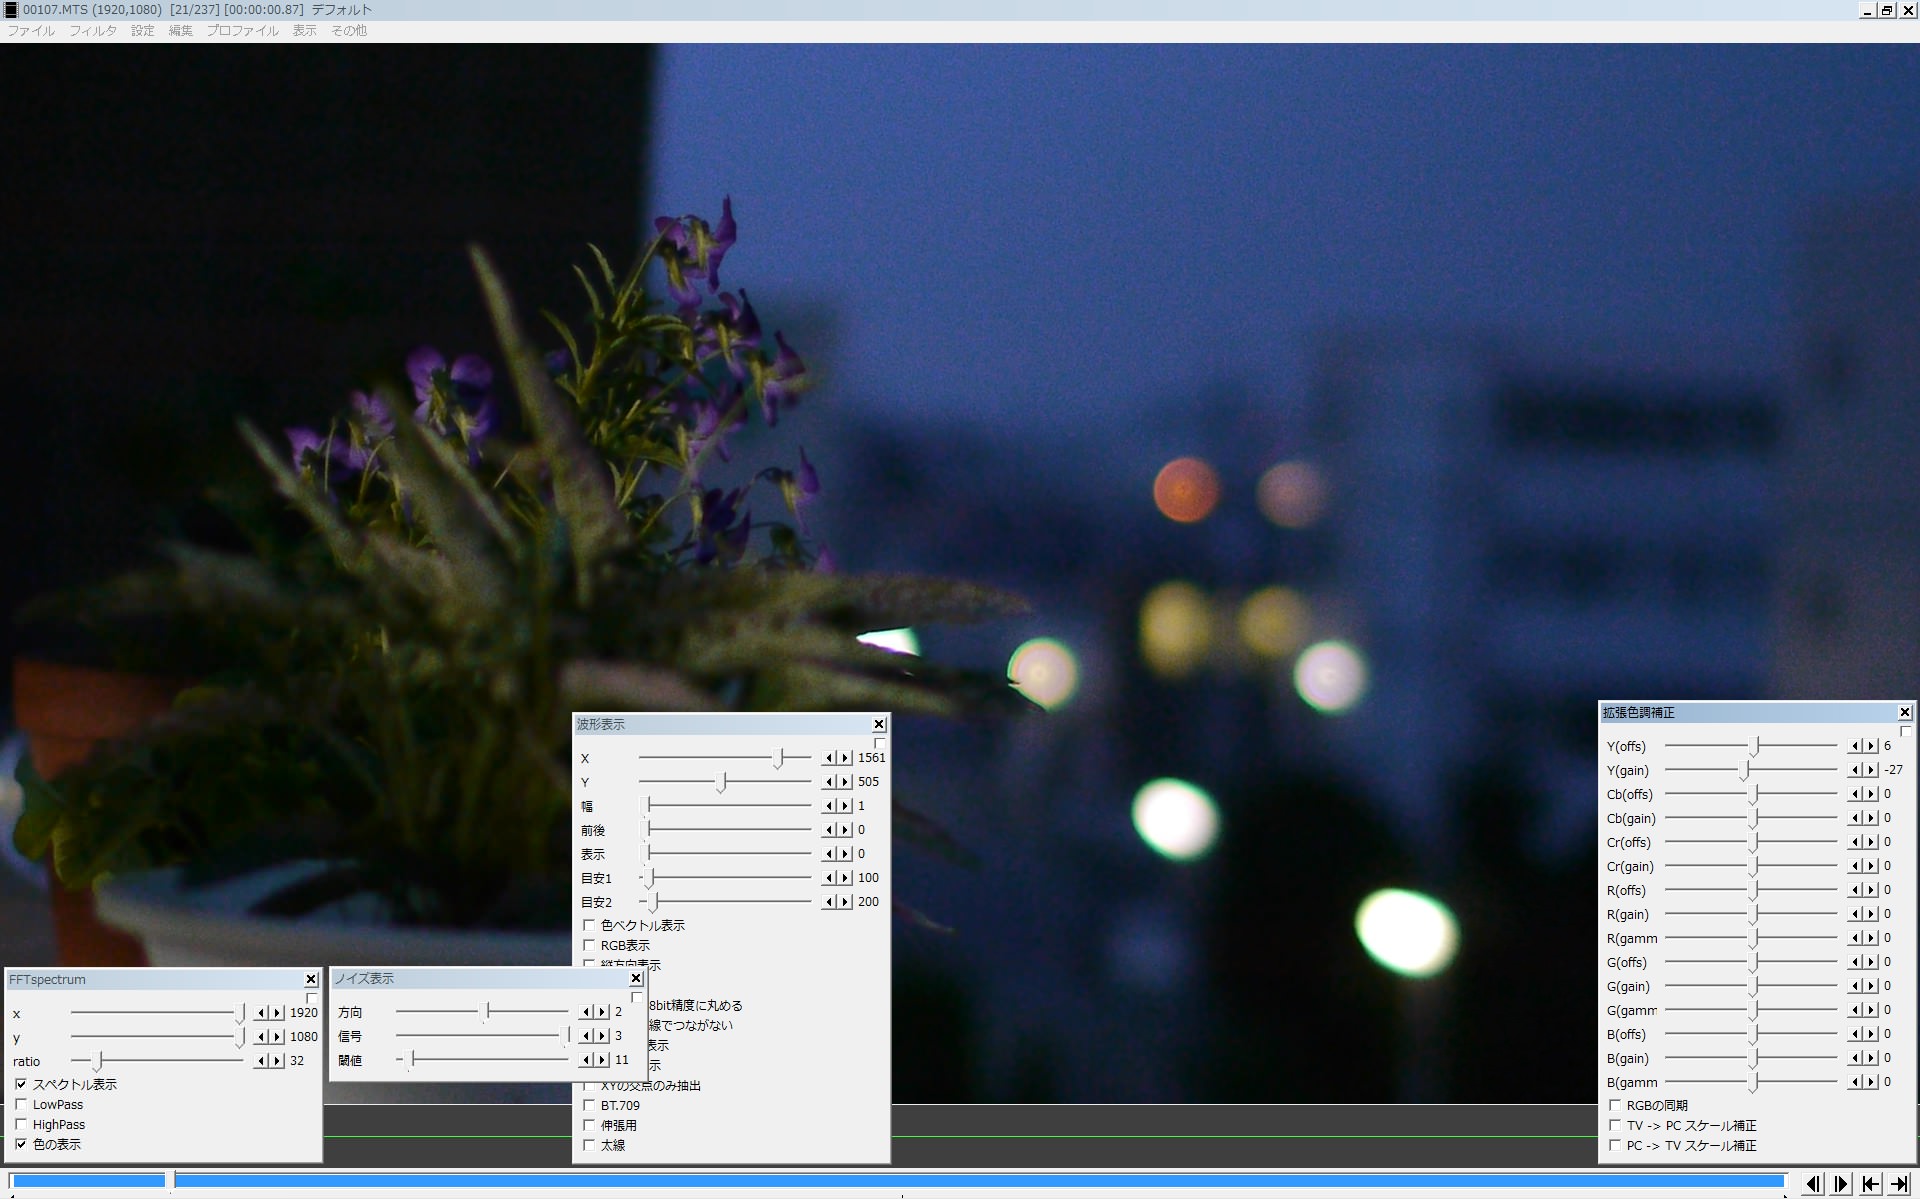Increase Y(offs) with right stepper arrow
The image size is (1920, 1200).
click(x=1872, y=746)
